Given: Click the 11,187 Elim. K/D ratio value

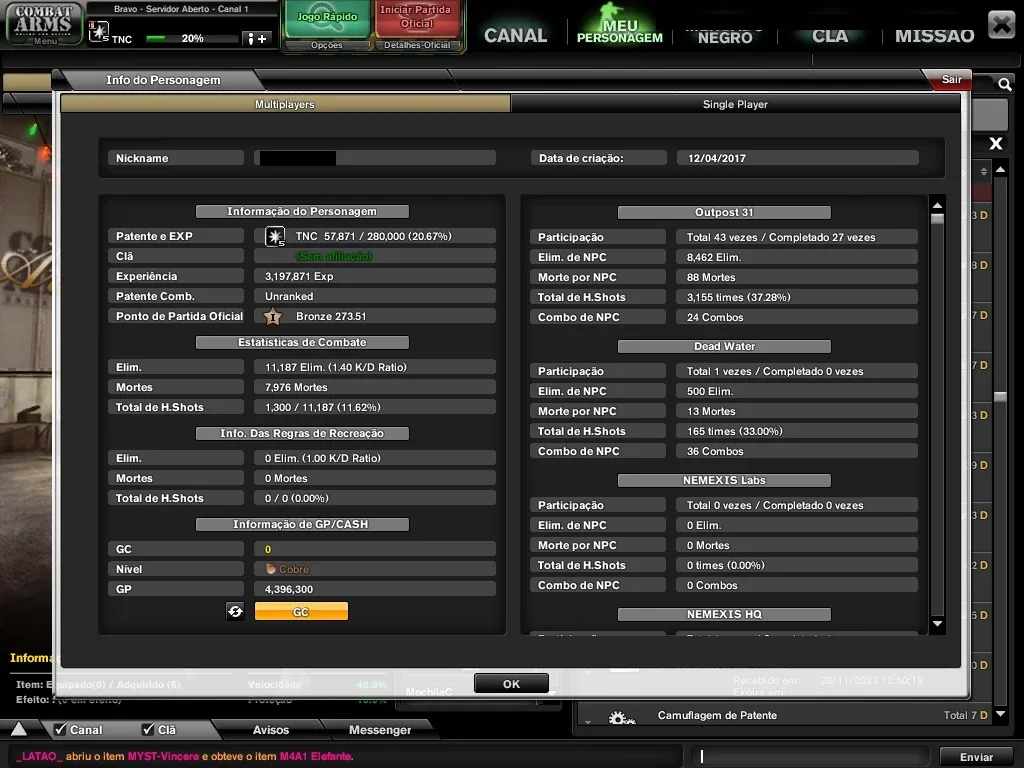Looking at the screenshot, I should 336,367.
